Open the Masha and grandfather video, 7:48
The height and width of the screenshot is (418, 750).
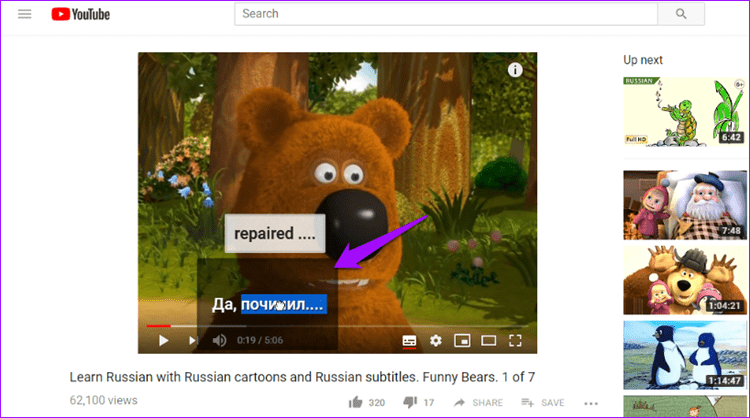click(x=684, y=205)
